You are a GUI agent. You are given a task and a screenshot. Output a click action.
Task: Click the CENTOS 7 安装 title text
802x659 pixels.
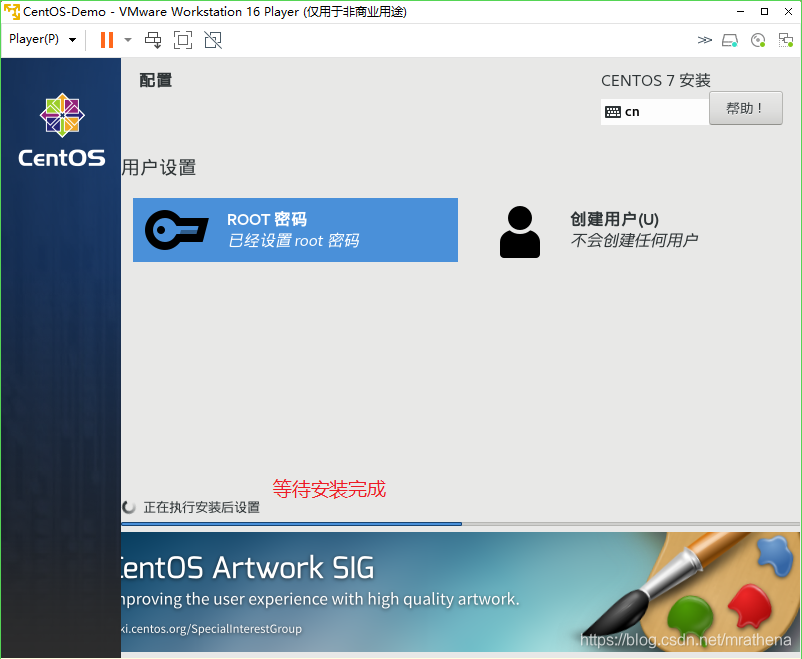(656, 80)
